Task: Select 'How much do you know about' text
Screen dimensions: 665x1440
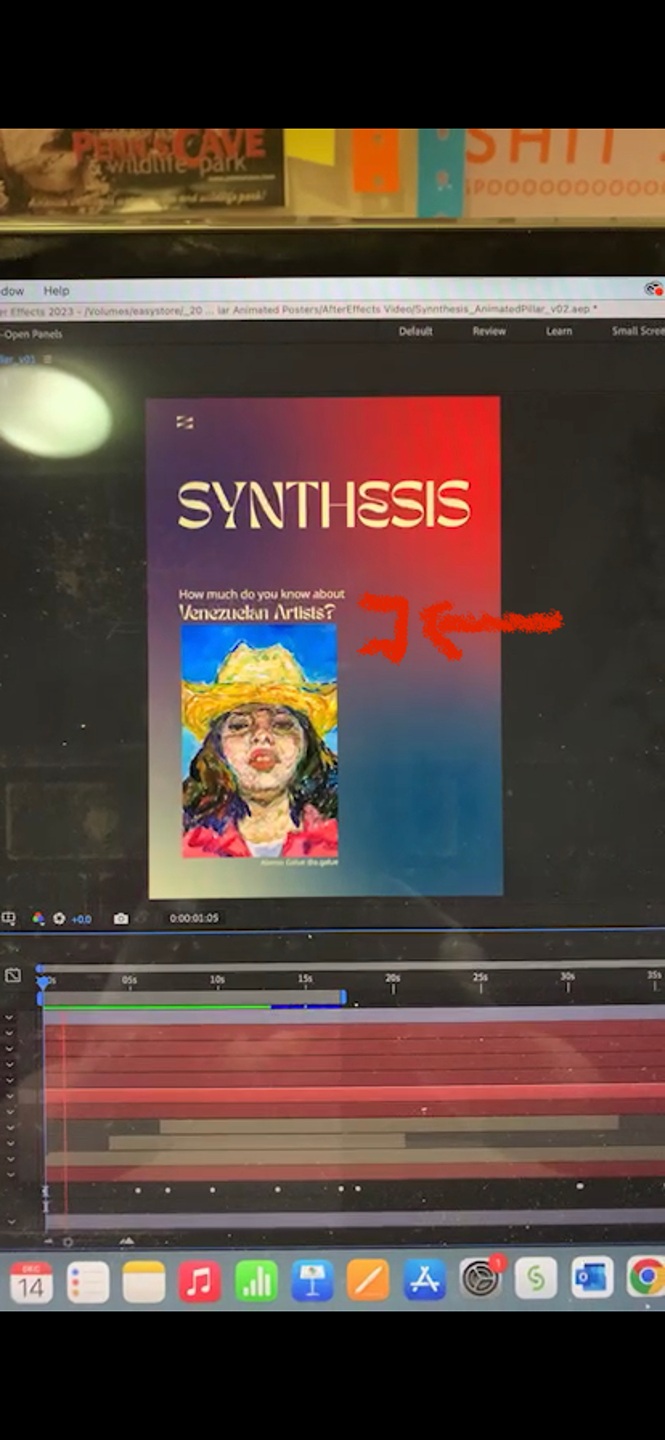Action: click(262, 594)
